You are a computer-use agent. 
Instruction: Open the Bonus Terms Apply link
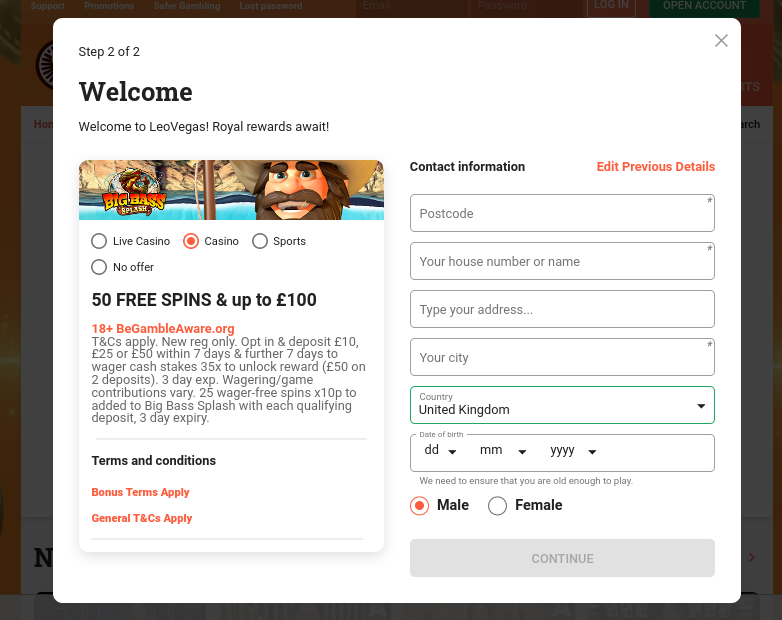click(x=141, y=492)
